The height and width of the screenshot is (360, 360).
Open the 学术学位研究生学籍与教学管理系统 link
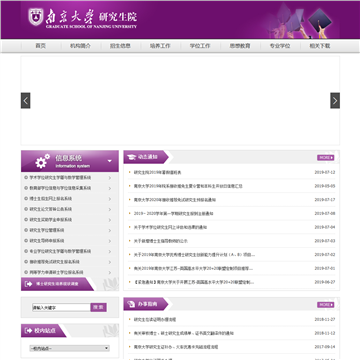point(60,178)
